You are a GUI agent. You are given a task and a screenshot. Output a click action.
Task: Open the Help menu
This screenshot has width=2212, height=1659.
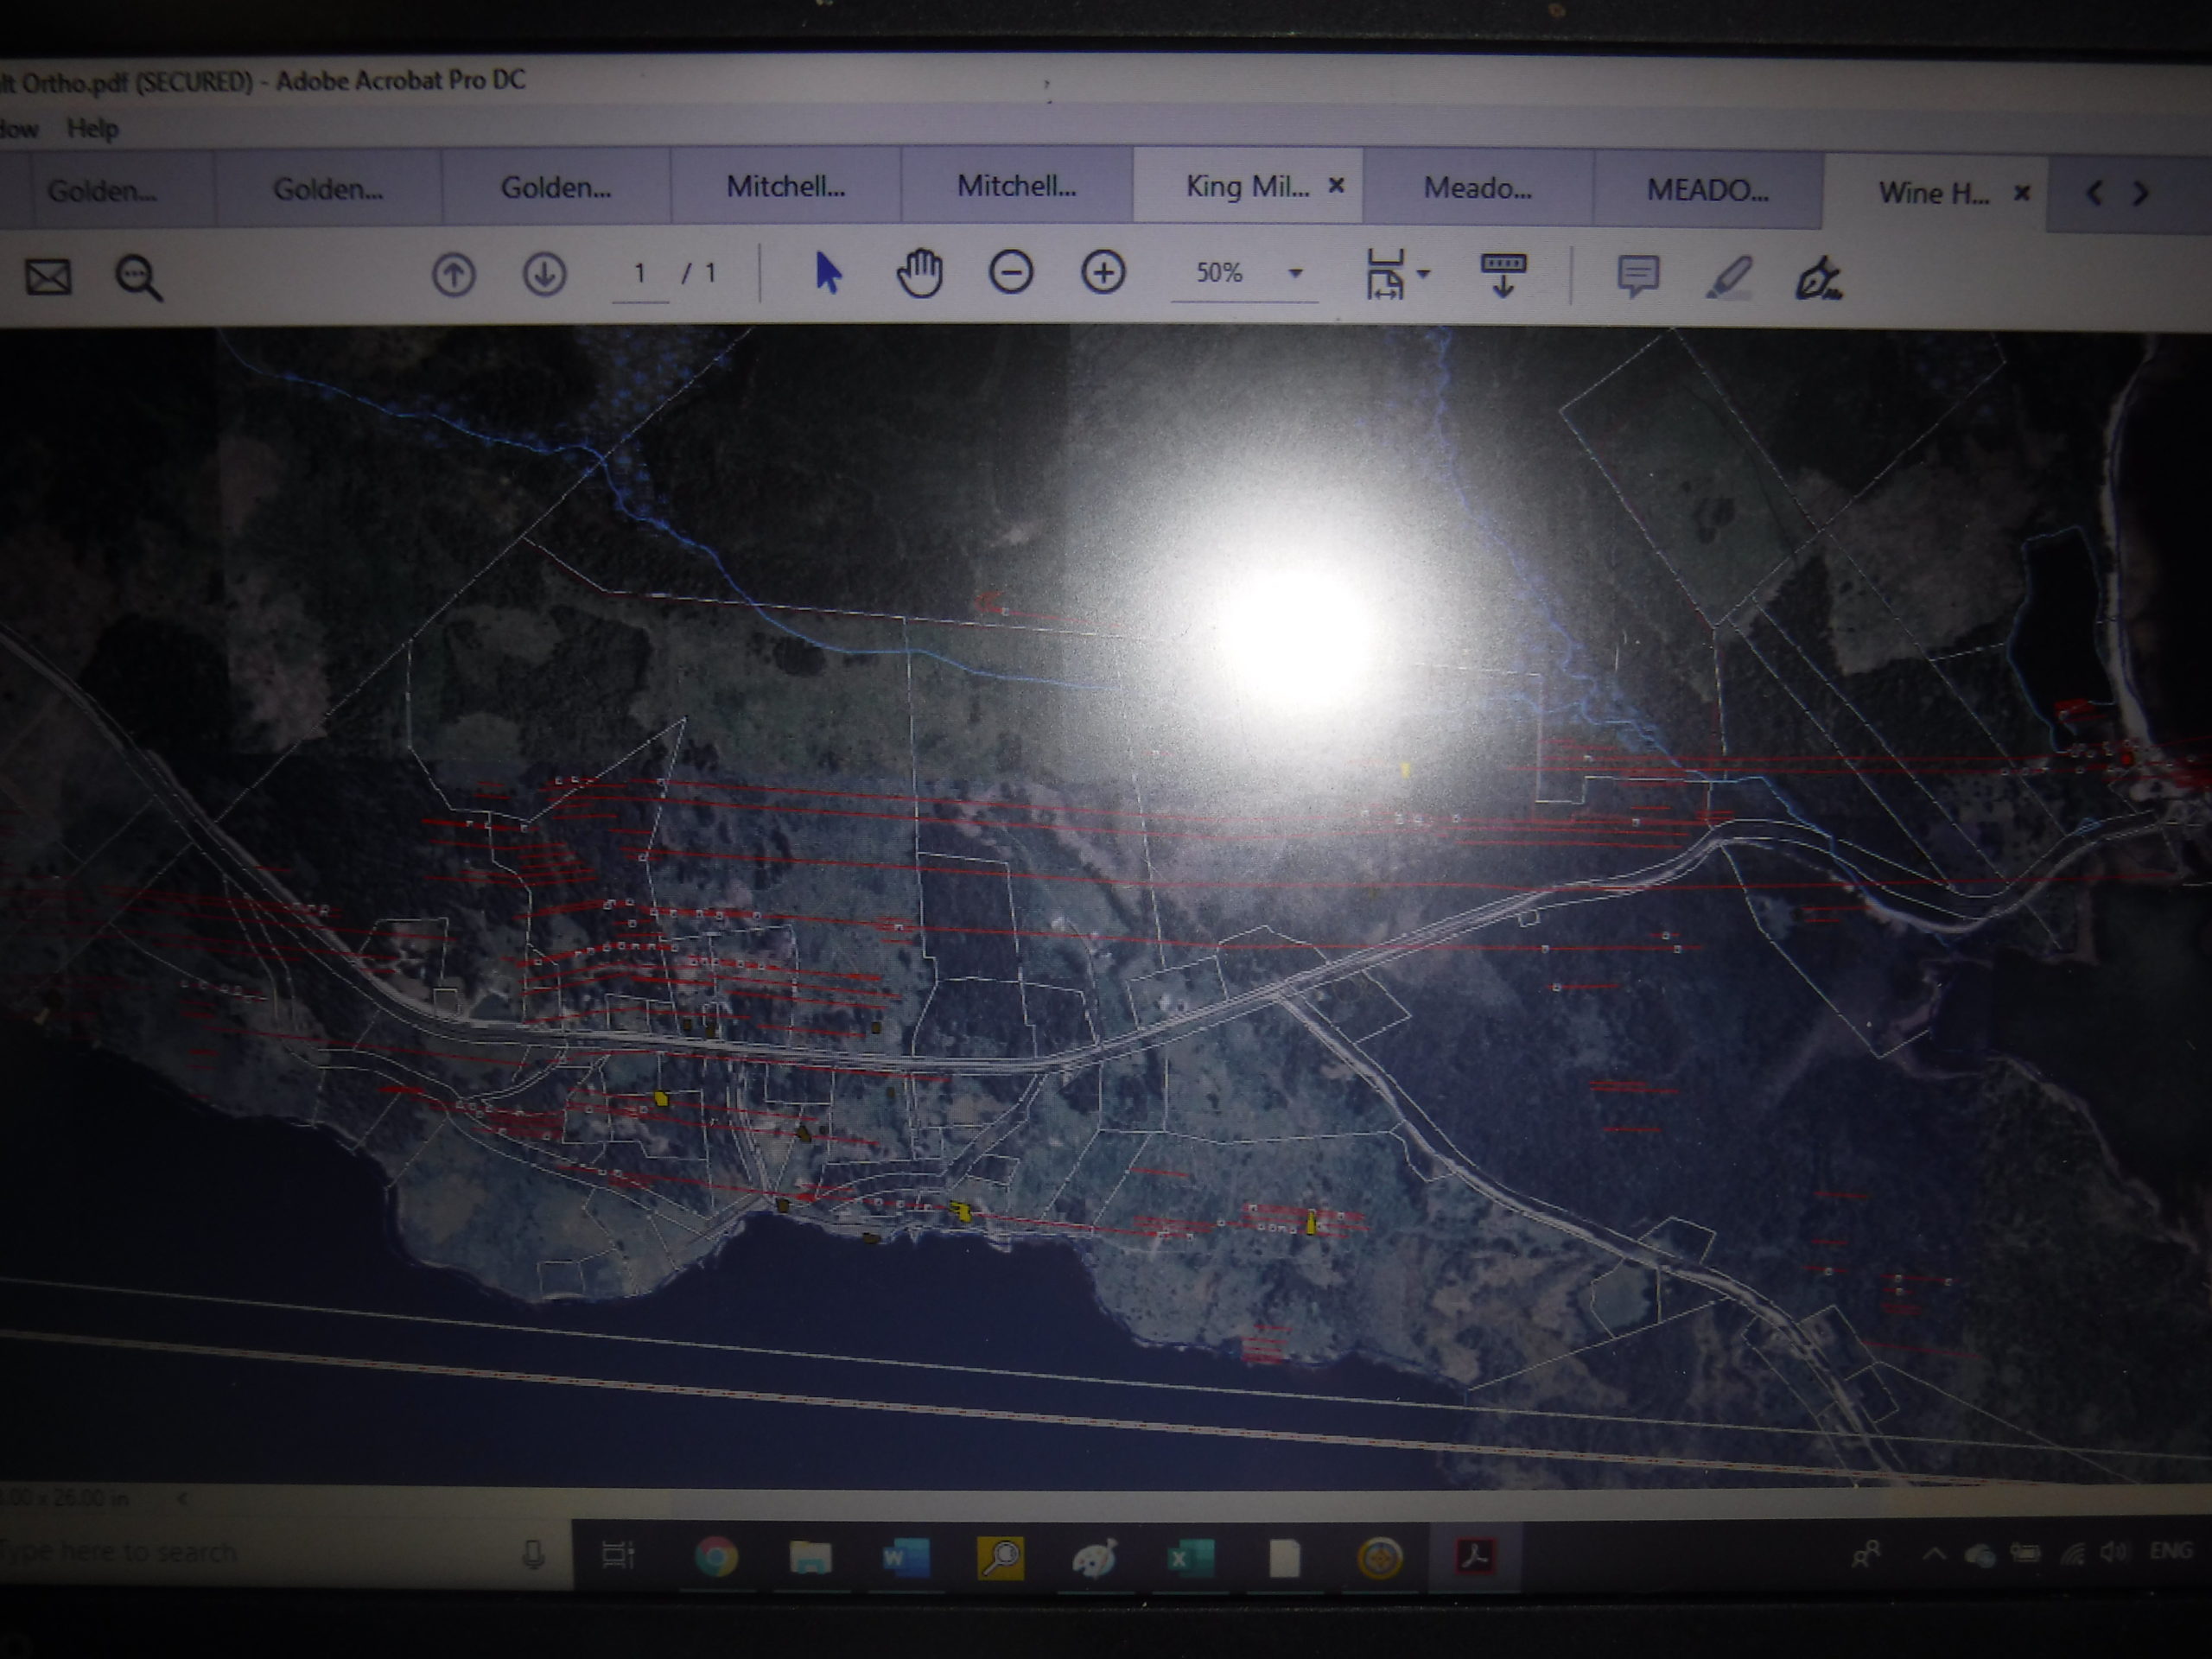pos(92,129)
